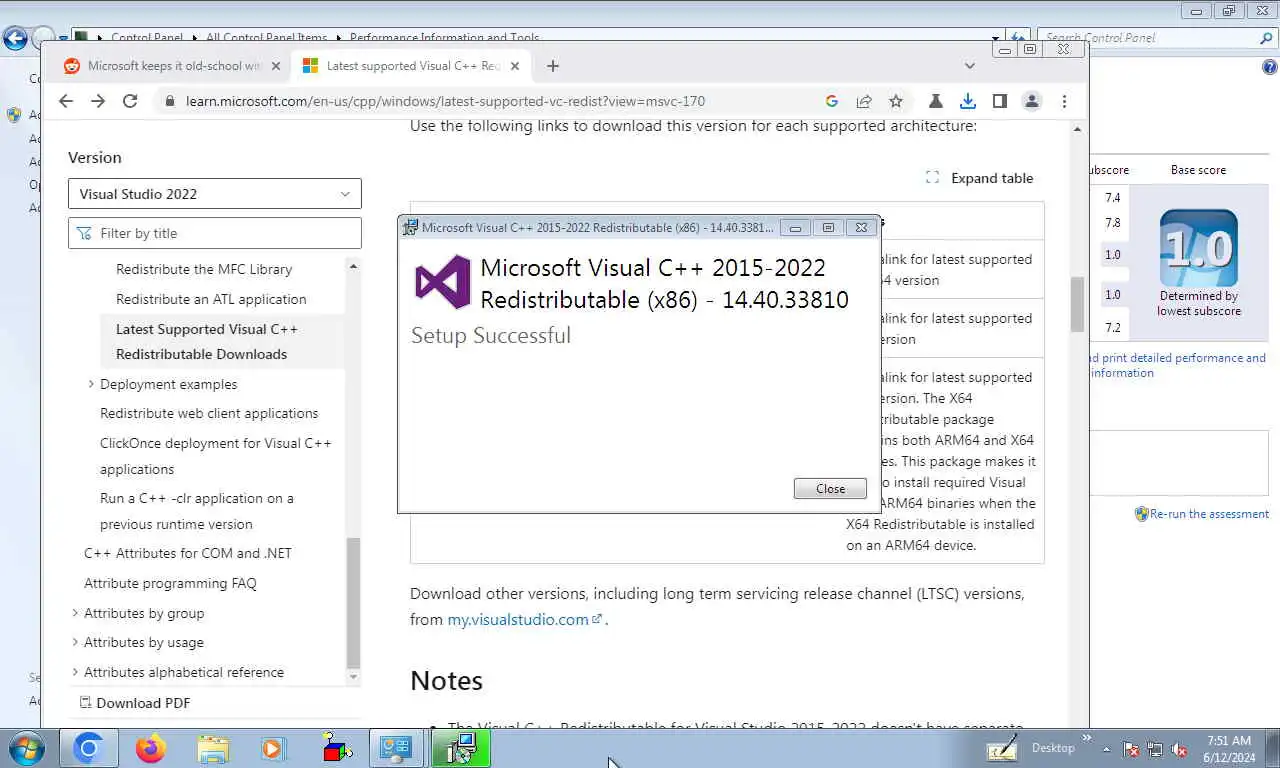Reload the Microsoft Learn page

130,101
